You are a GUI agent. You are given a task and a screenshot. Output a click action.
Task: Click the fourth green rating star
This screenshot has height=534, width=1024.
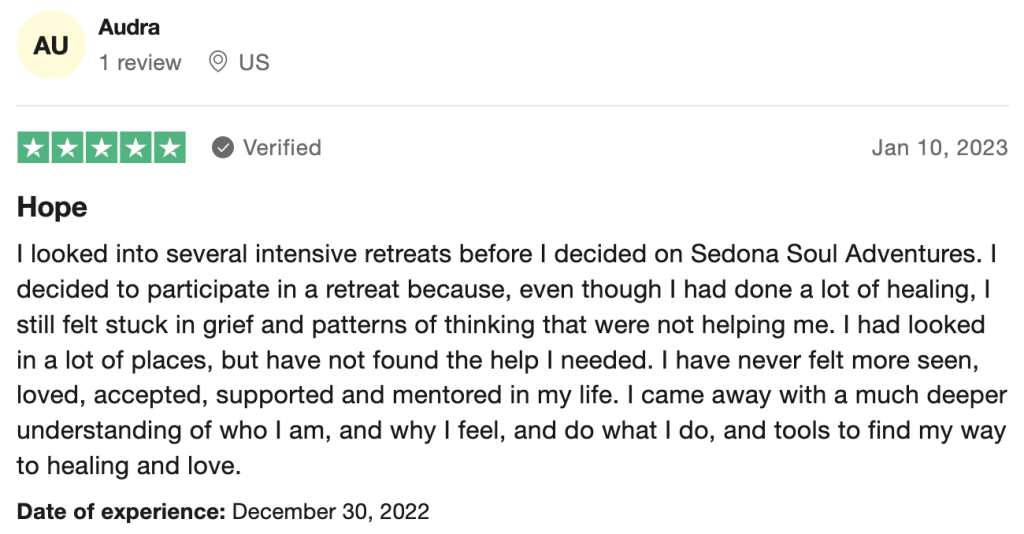pos(135,148)
